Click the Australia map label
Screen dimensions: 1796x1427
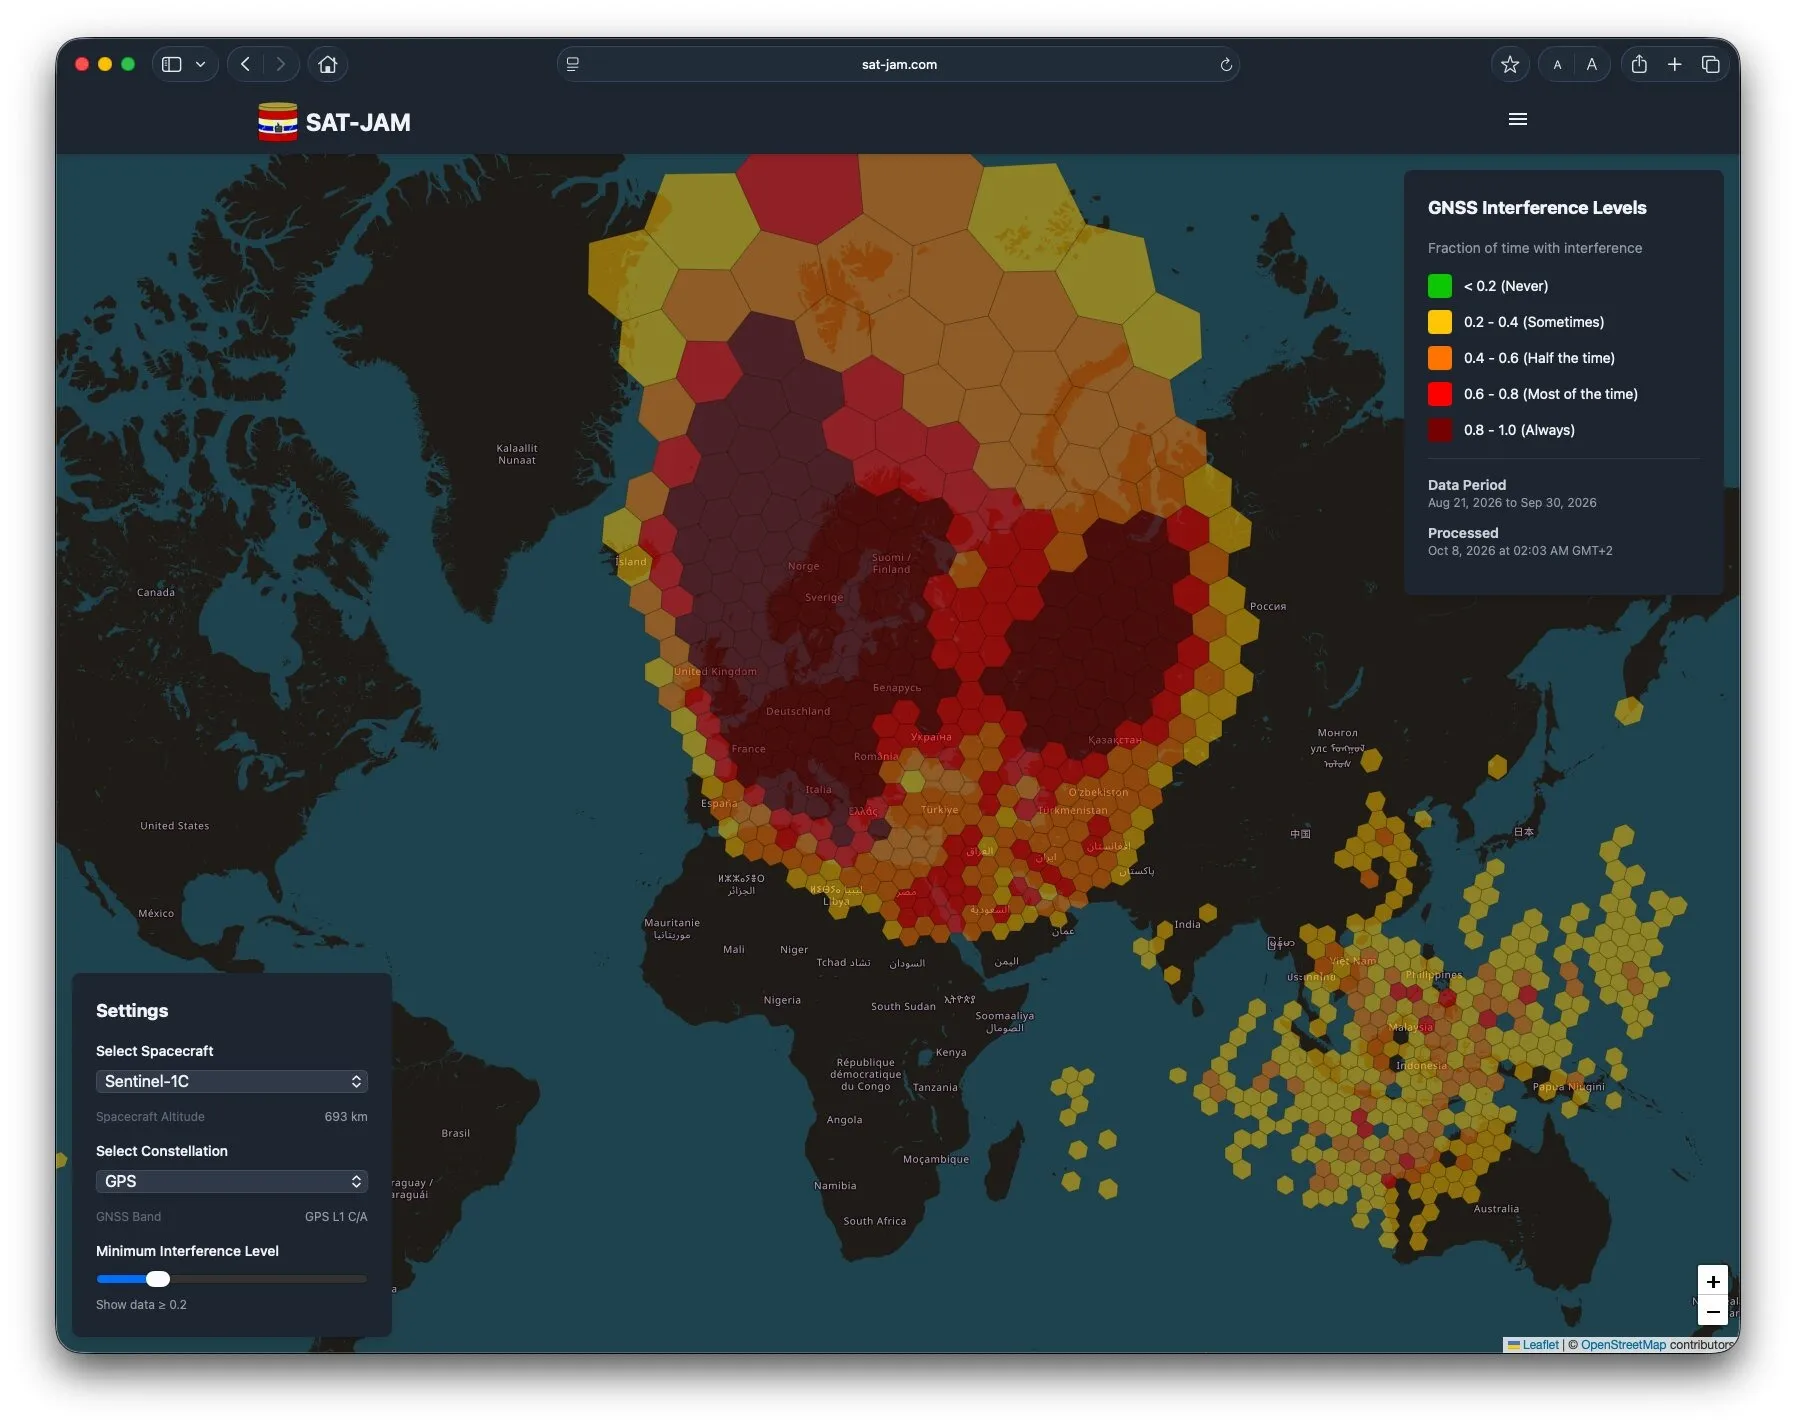tap(1496, 1209)
